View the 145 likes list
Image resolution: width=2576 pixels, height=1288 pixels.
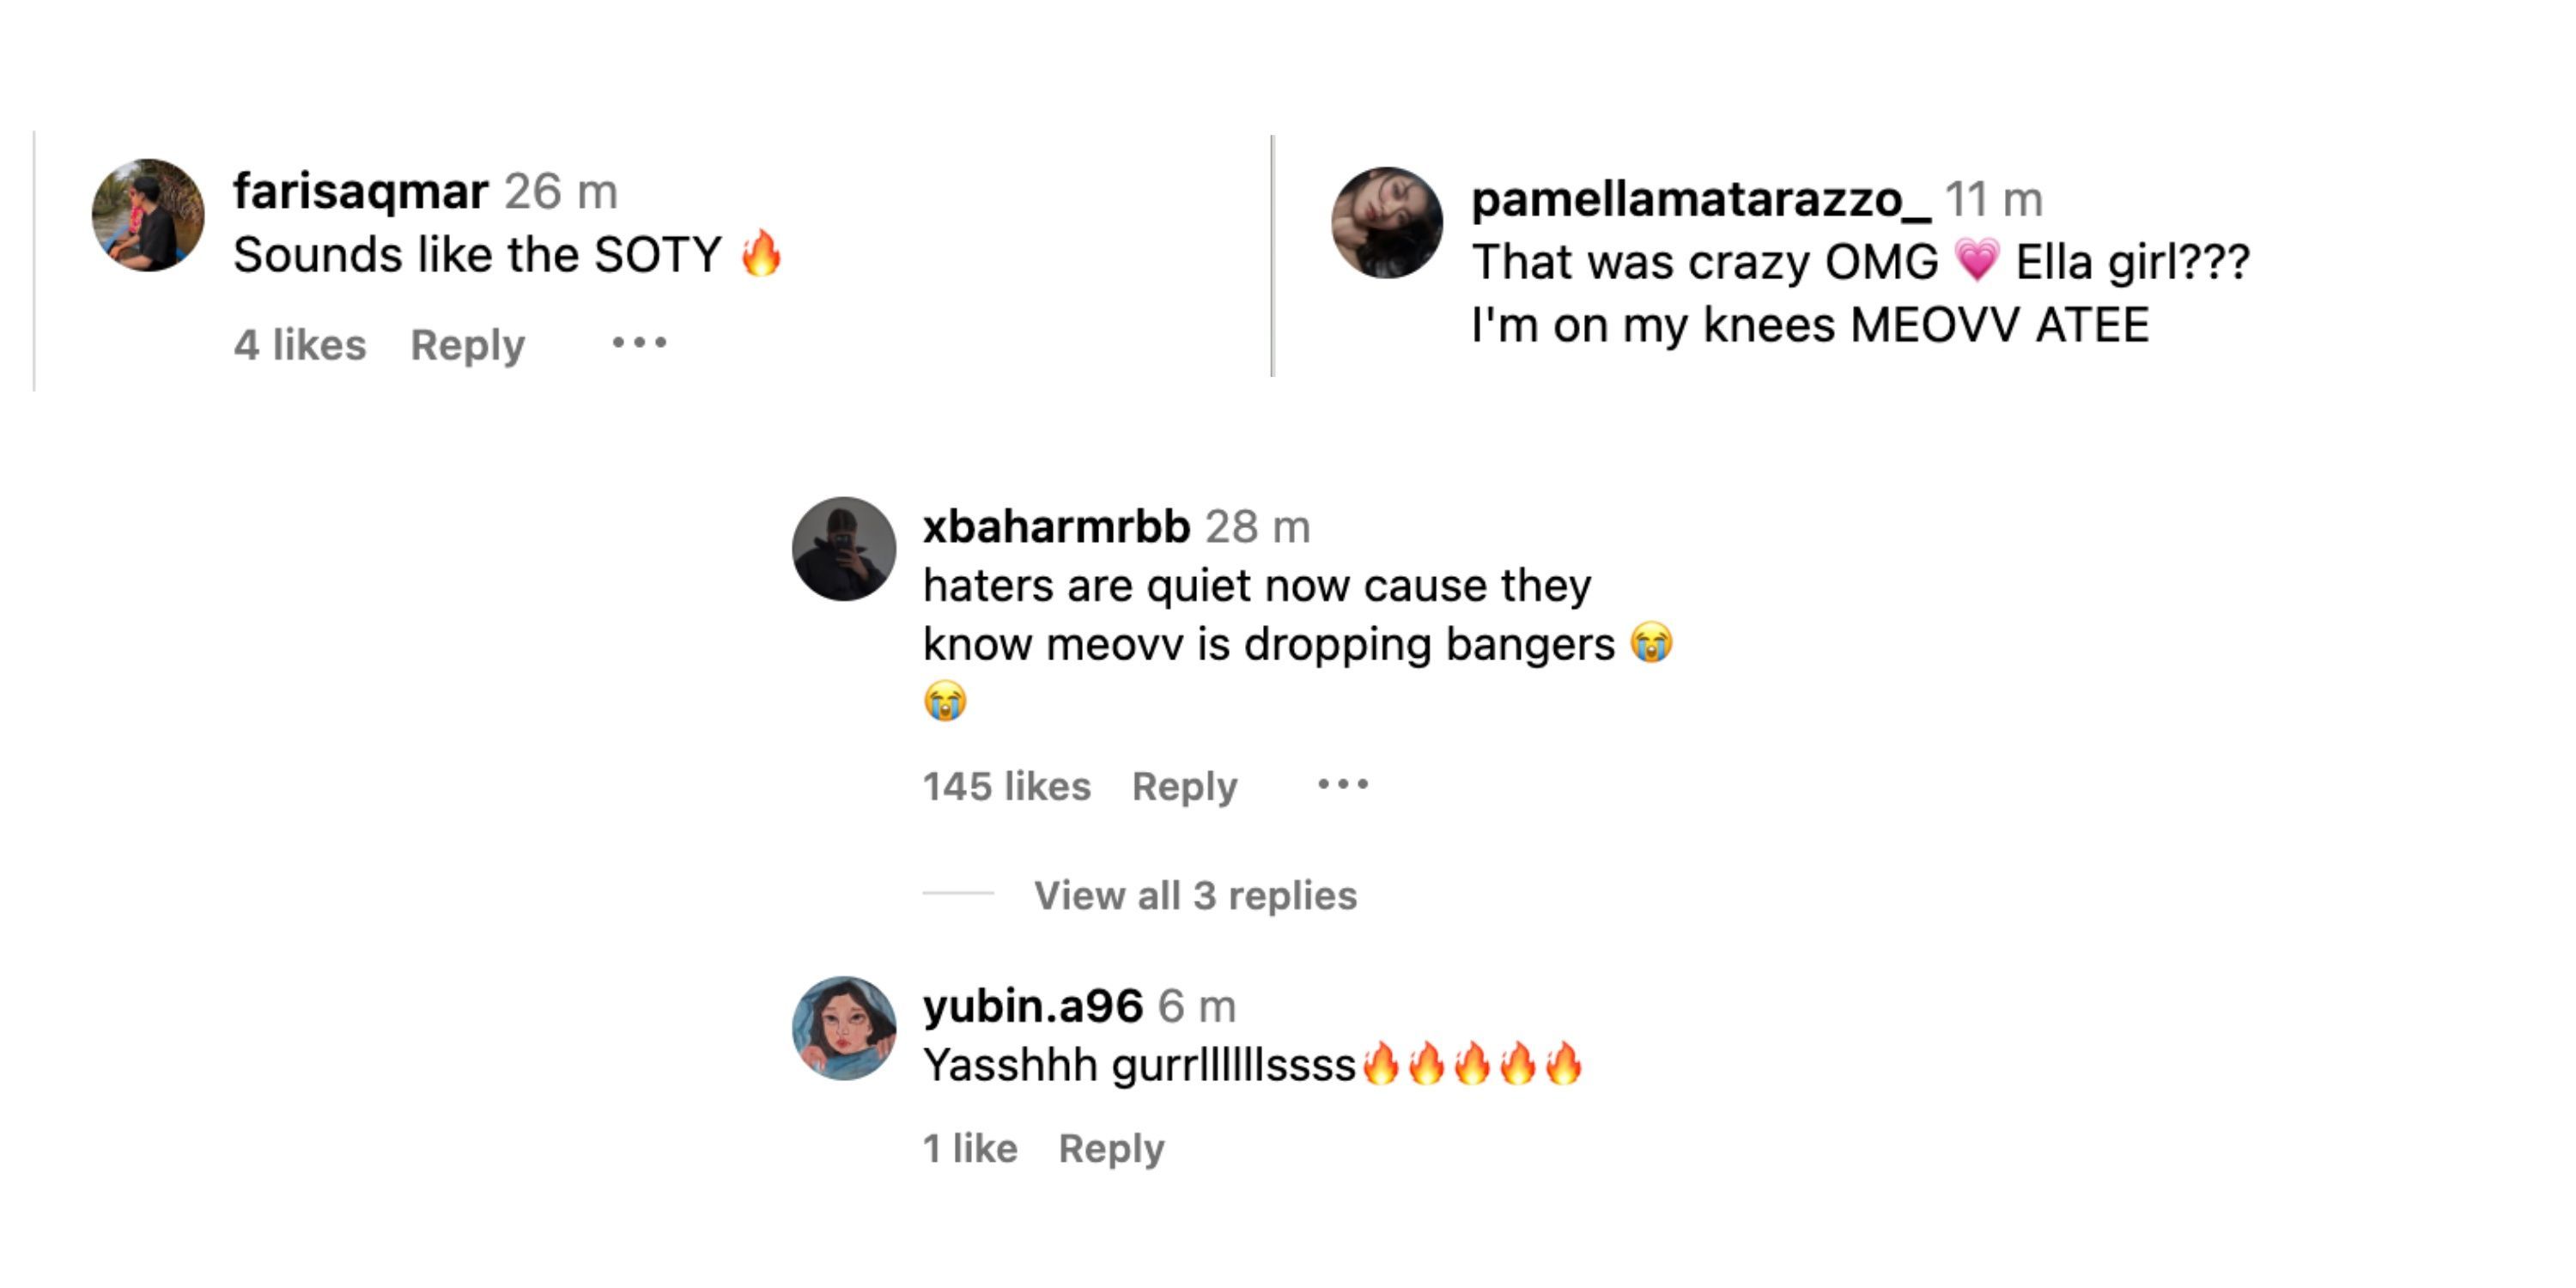click(1006, 787)
